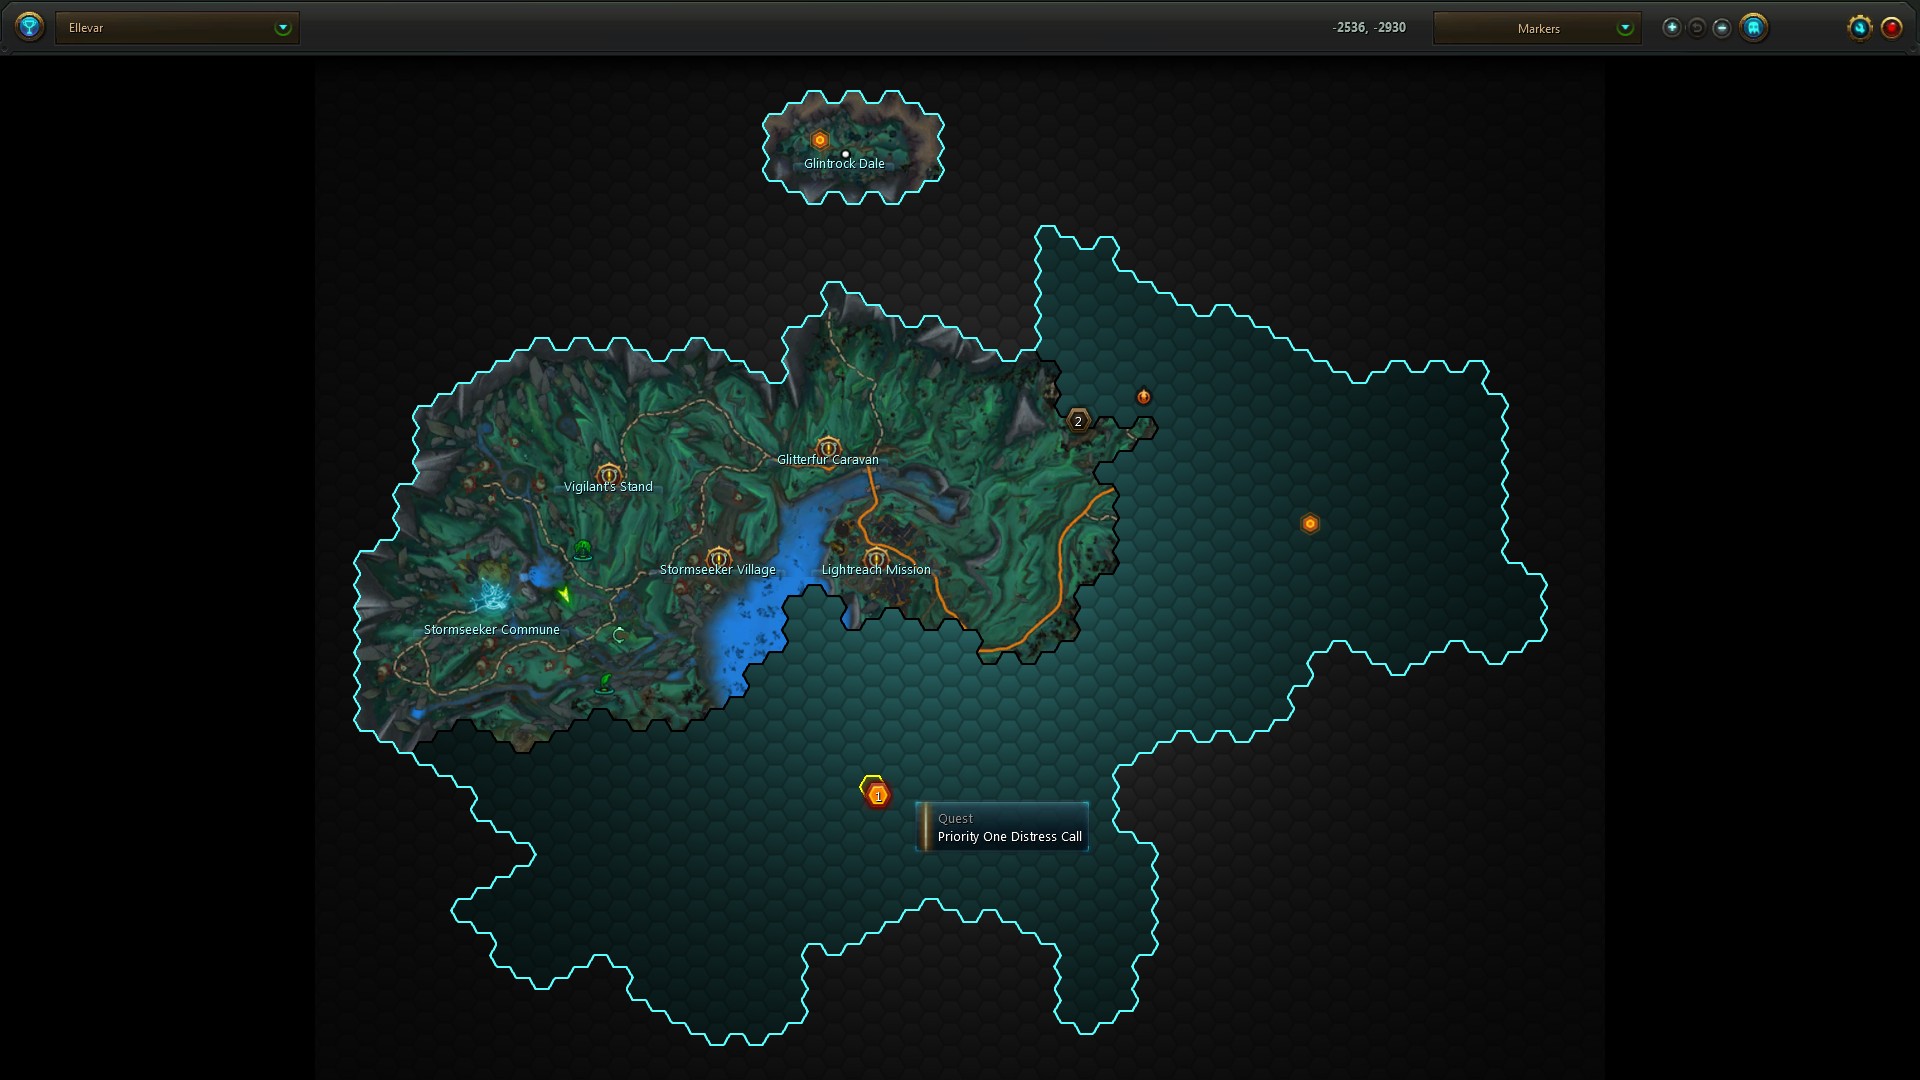Click the green circular arrow marker
Screen dimensions: 1920x1080
point(619,635)
